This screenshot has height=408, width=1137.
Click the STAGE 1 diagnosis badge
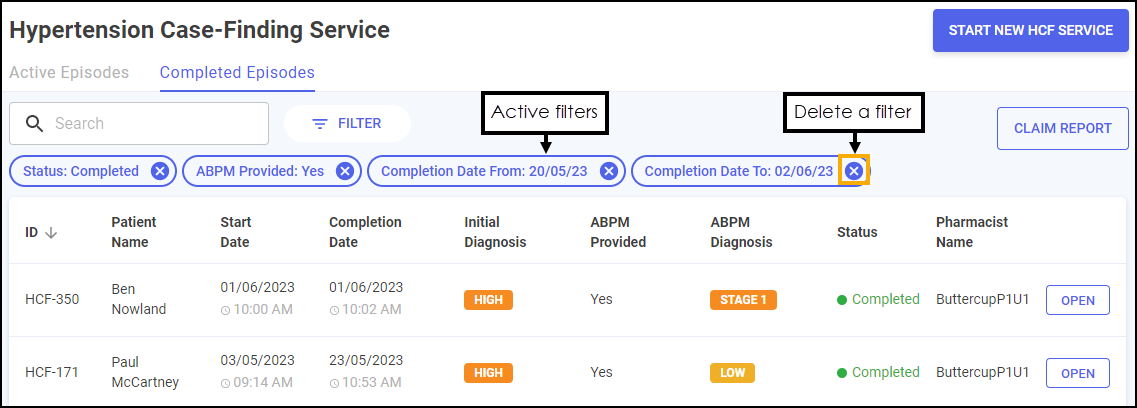(743, 300)
